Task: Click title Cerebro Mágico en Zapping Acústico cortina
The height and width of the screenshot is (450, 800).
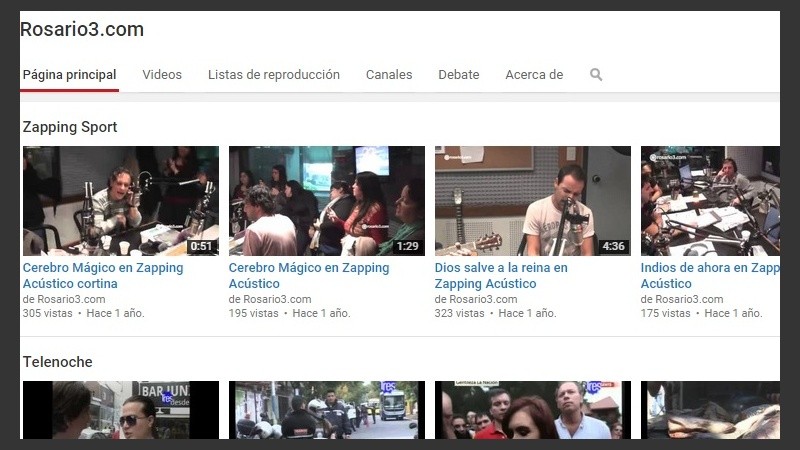Action: (102, 276)
